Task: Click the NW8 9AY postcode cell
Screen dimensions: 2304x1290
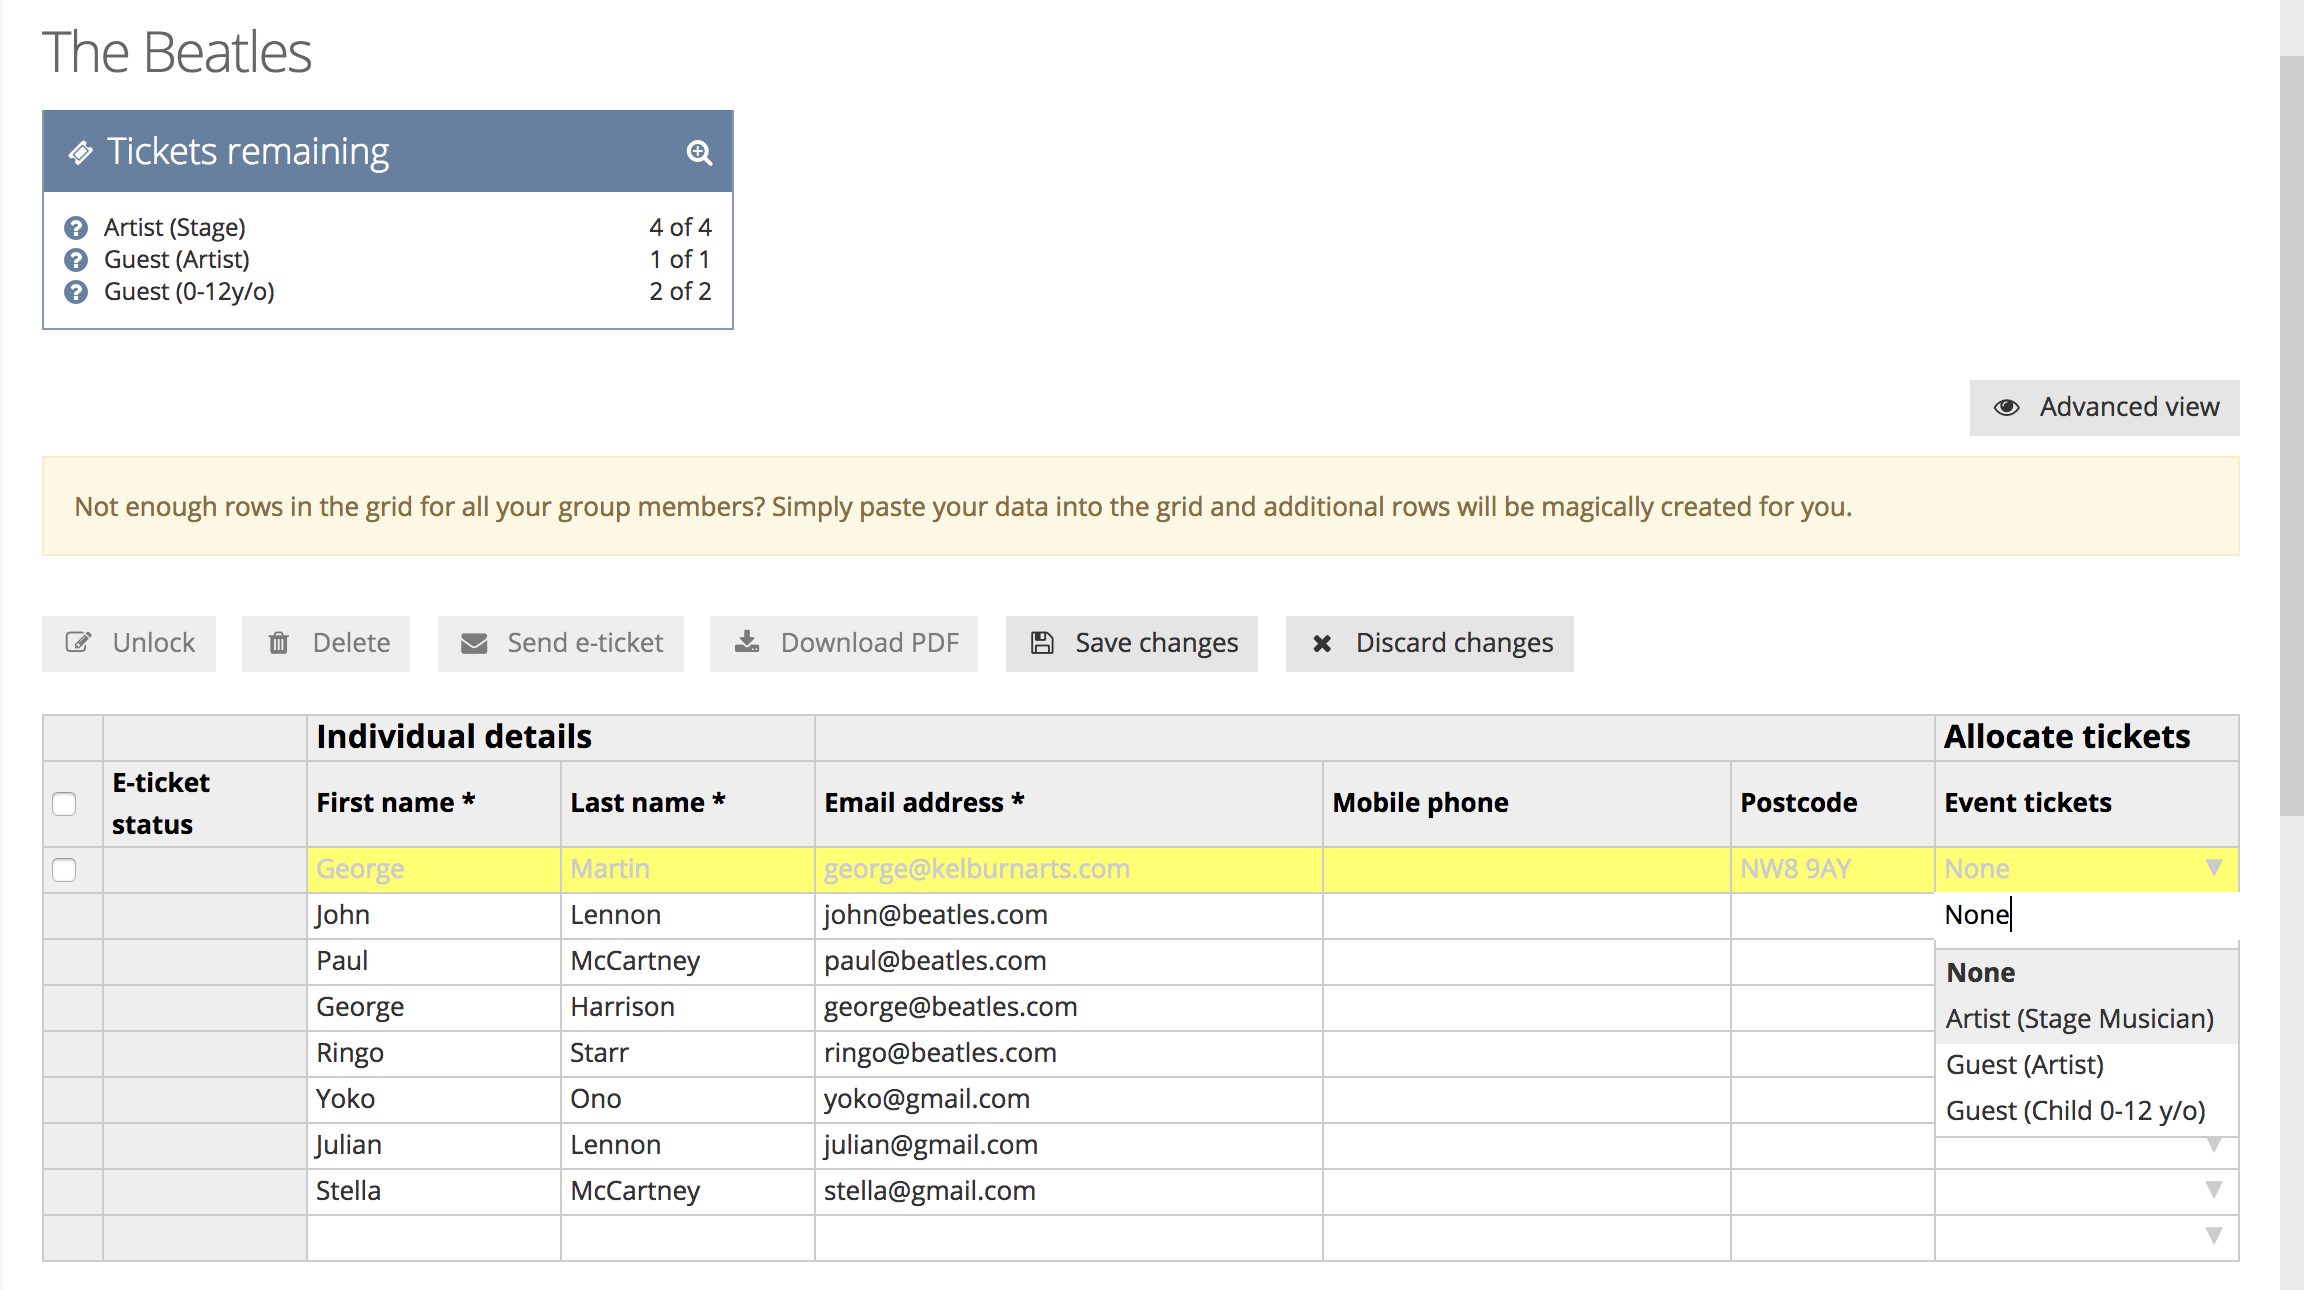Action: (1832, 869)
